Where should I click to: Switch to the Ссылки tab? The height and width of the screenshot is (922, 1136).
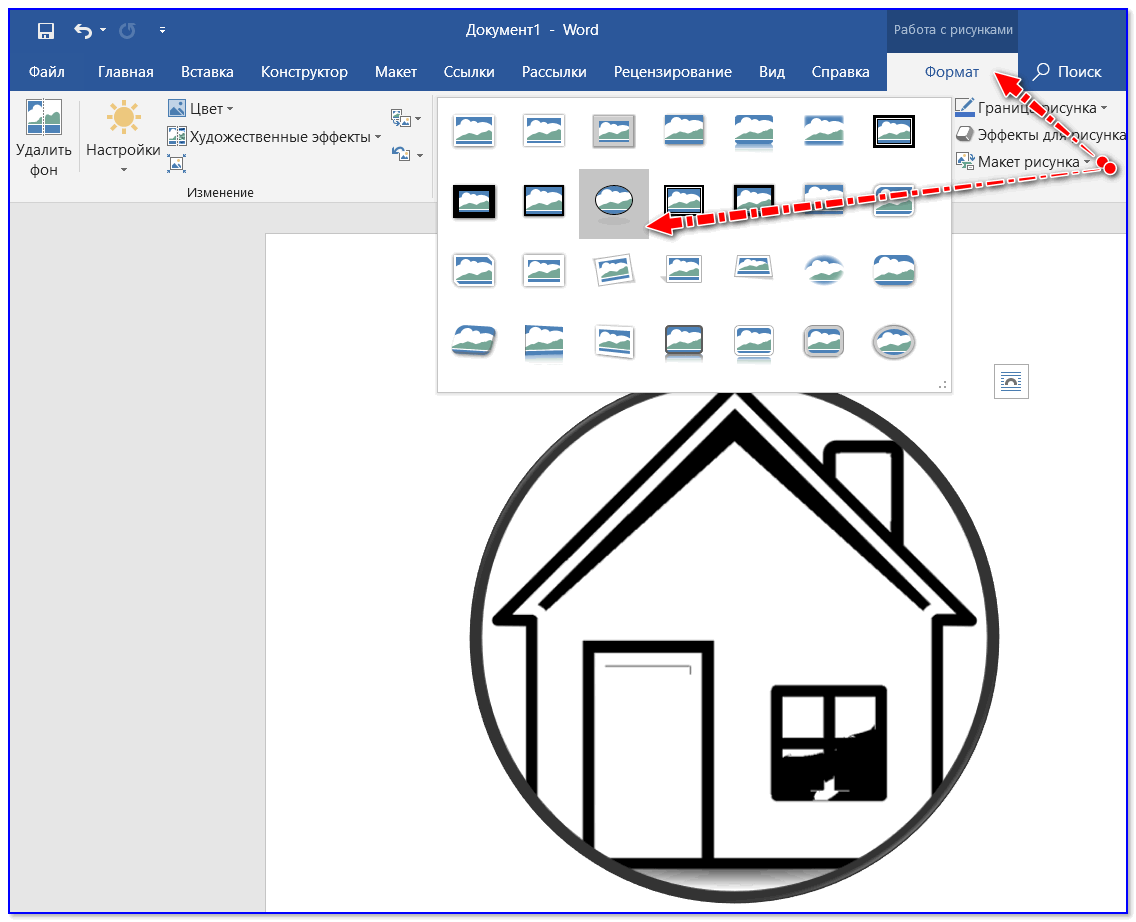pos(469,72)
